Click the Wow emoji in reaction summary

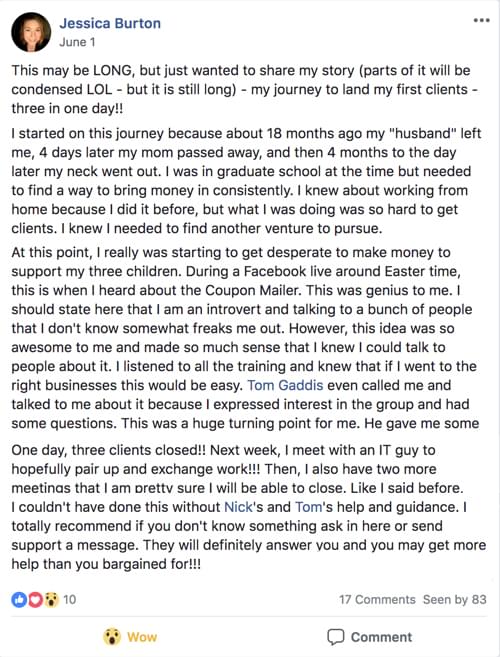[x=51, y=600]
